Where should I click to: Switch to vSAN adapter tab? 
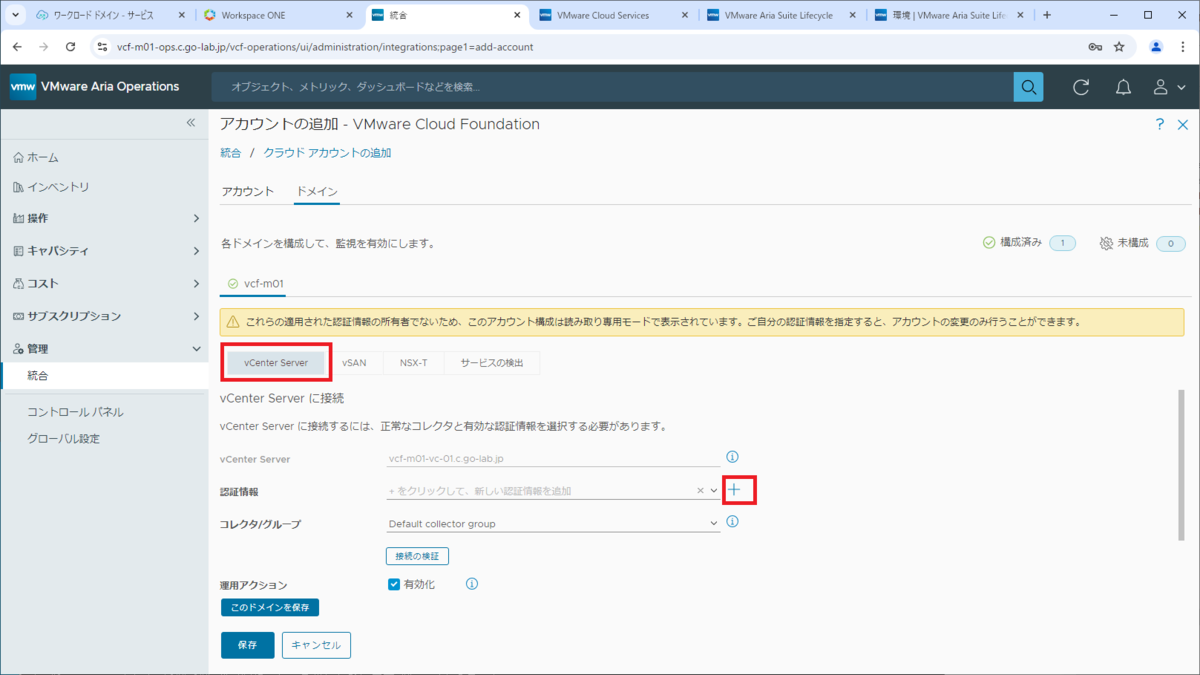354,363
